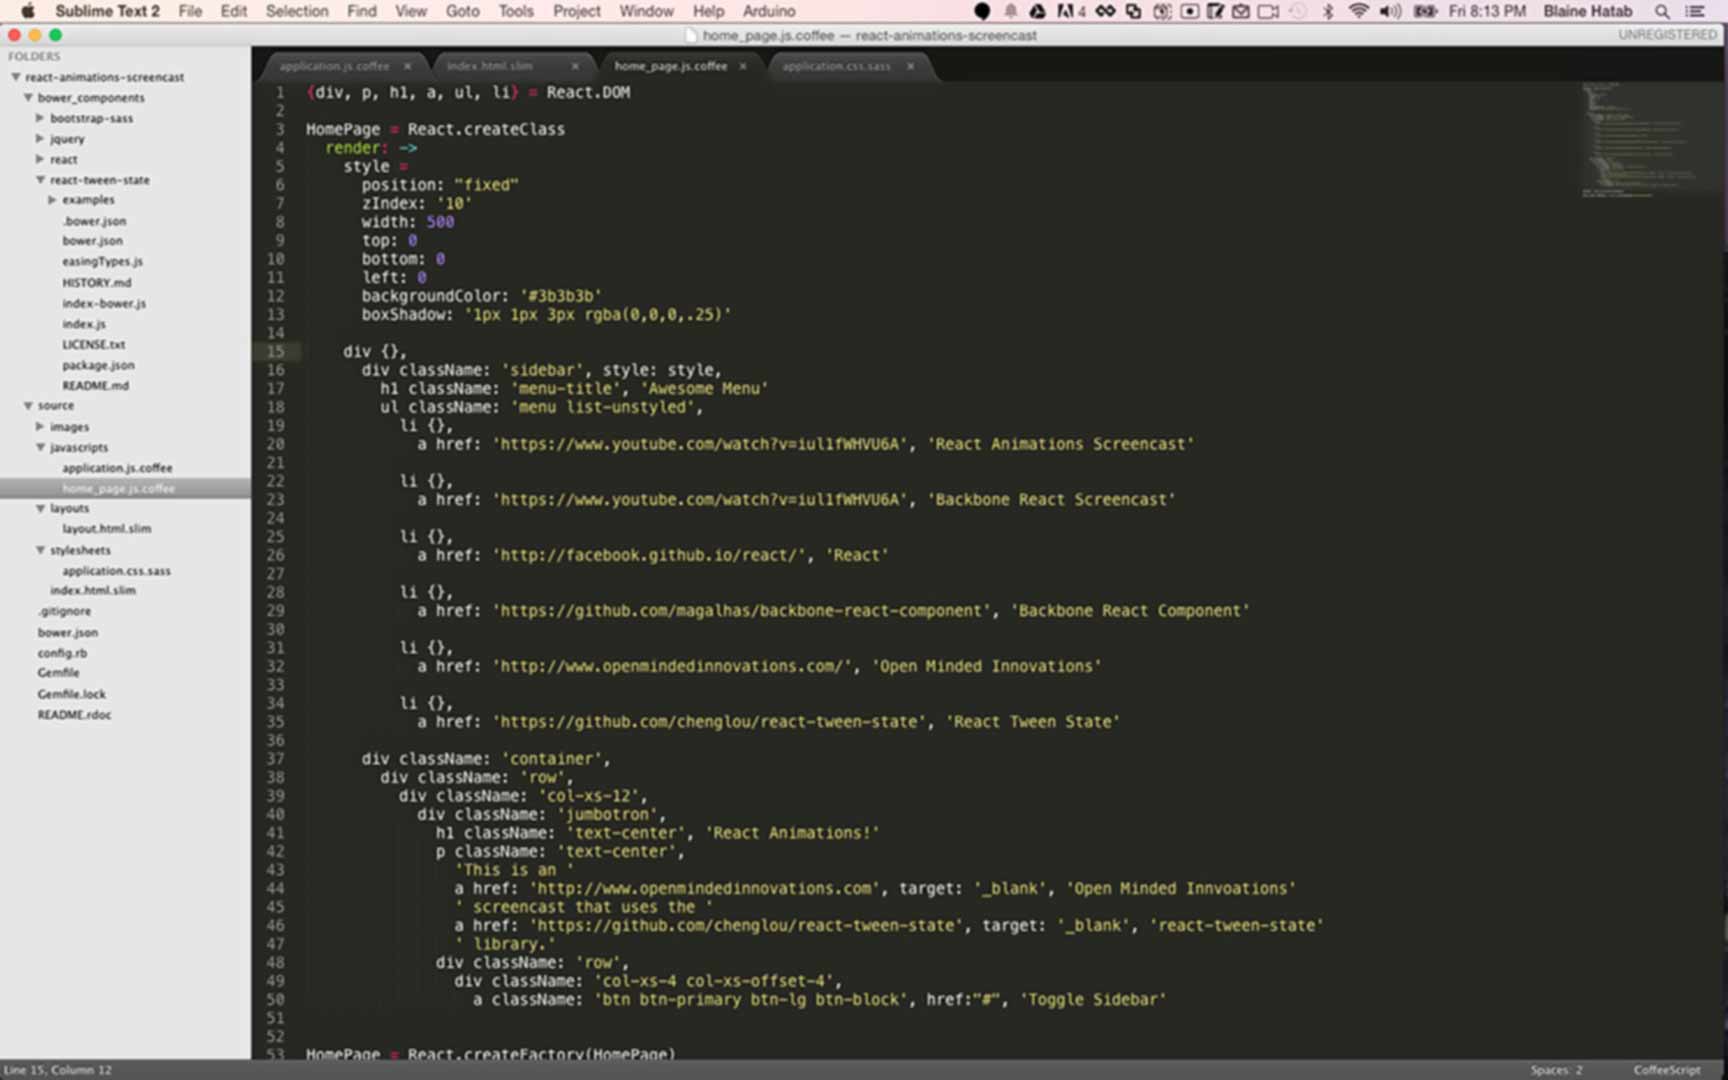1728x1080 pixels.
Task: Click line number 37 in the gutter
Action: (275, 759)
